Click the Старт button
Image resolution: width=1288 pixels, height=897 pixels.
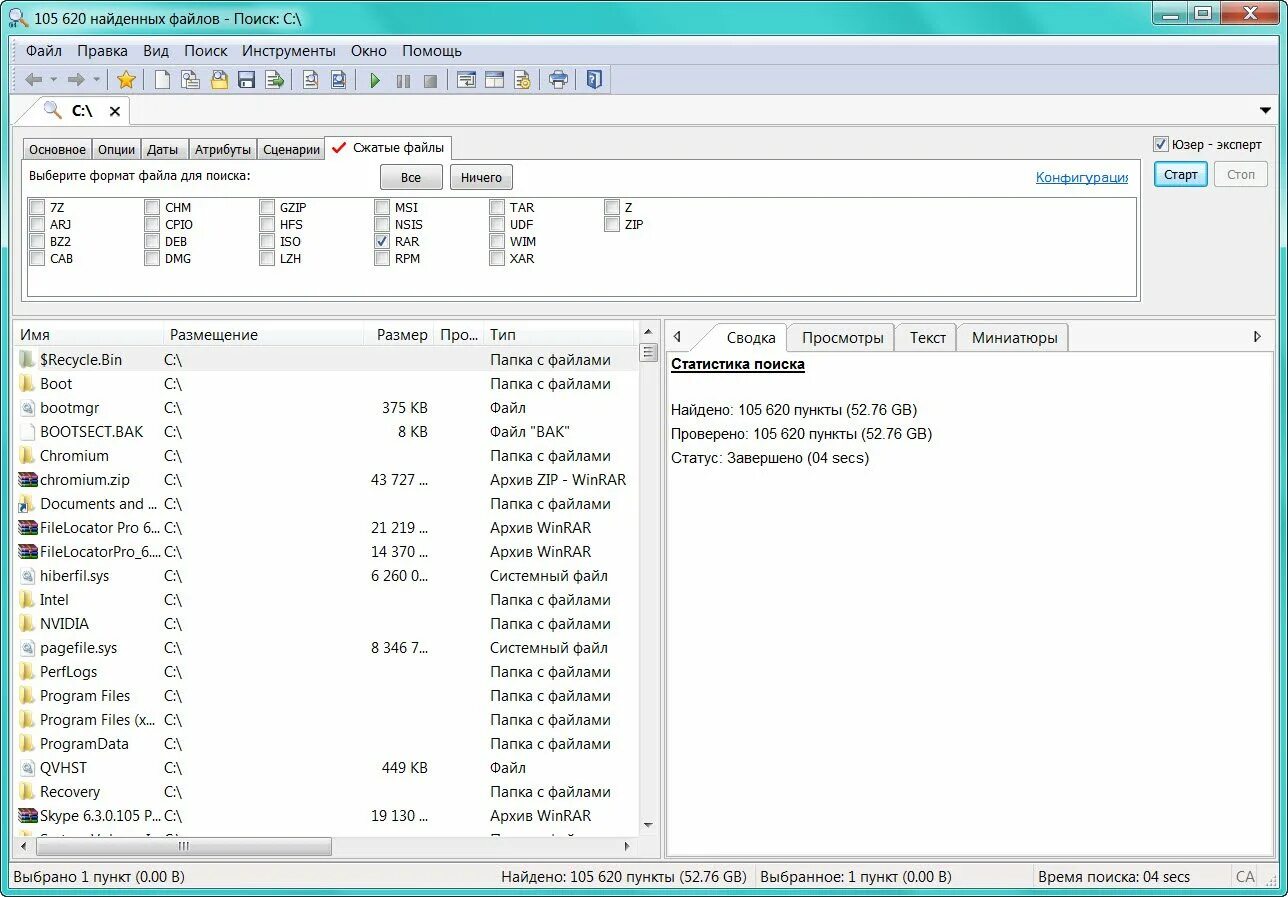(1181, 174)
